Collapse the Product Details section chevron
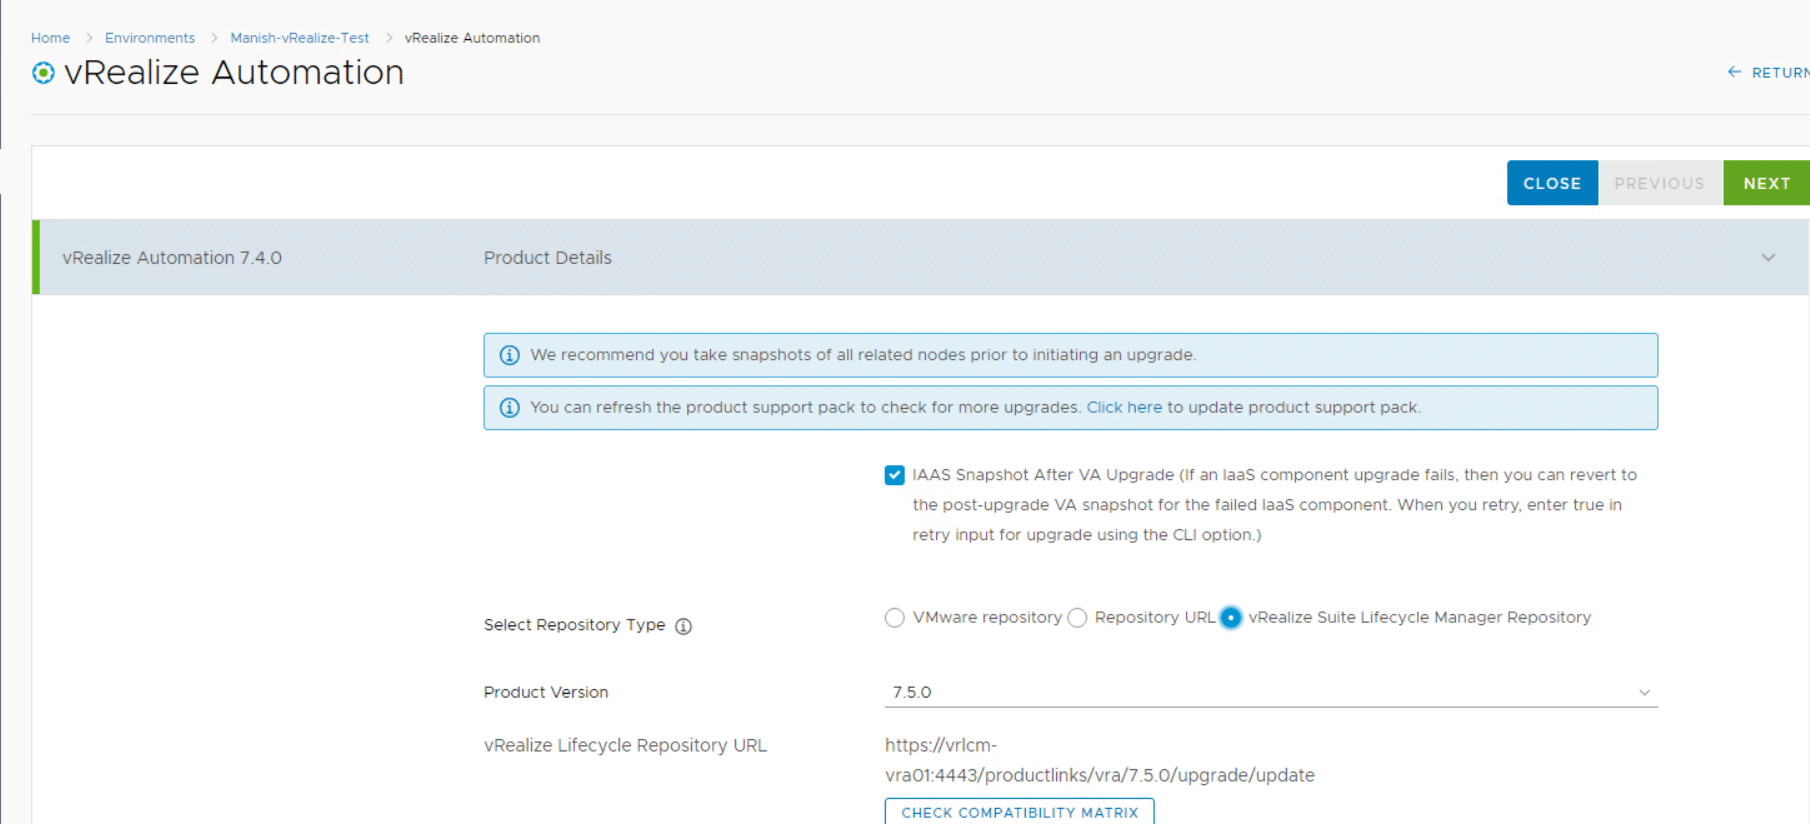 pos(1768,258)
